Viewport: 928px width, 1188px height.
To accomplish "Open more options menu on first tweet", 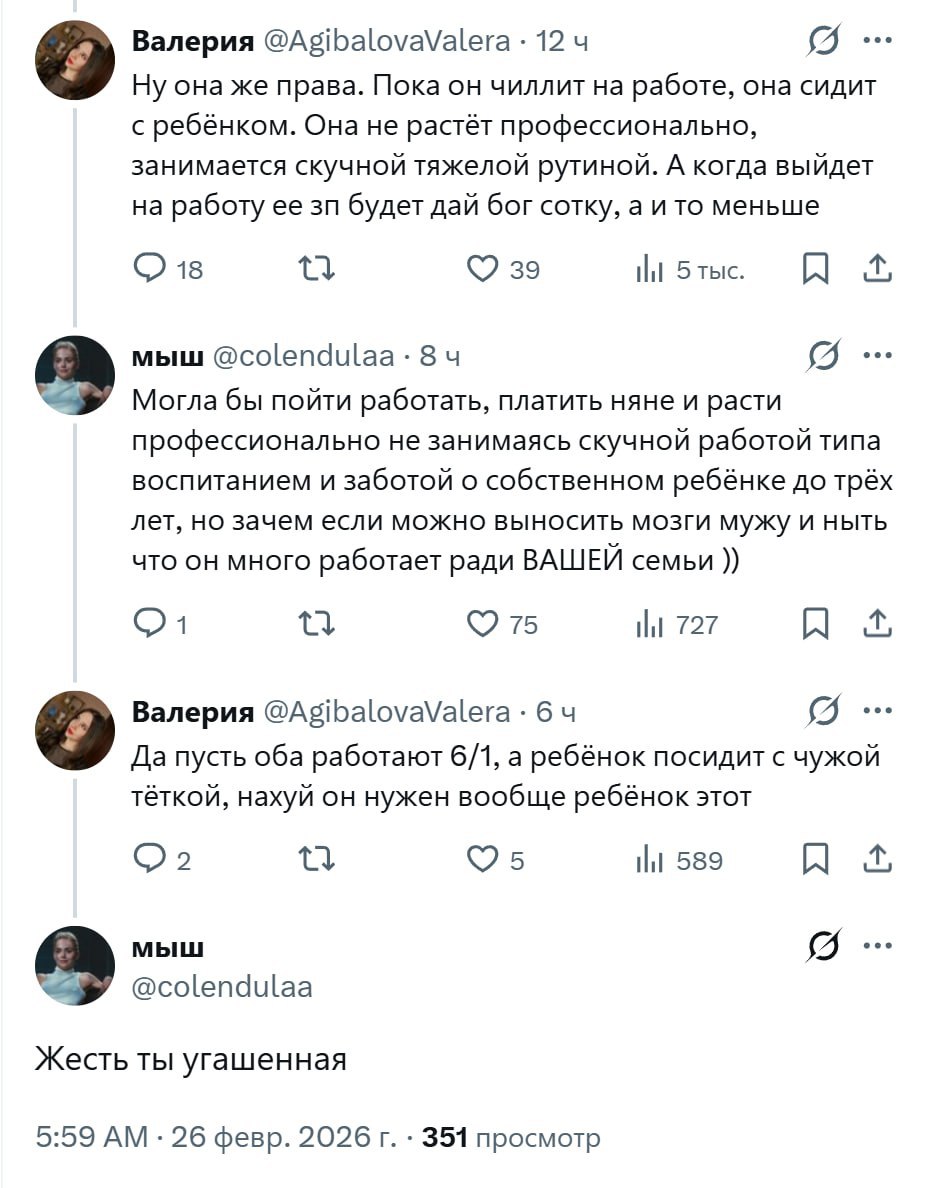I will tap(877, 42).
